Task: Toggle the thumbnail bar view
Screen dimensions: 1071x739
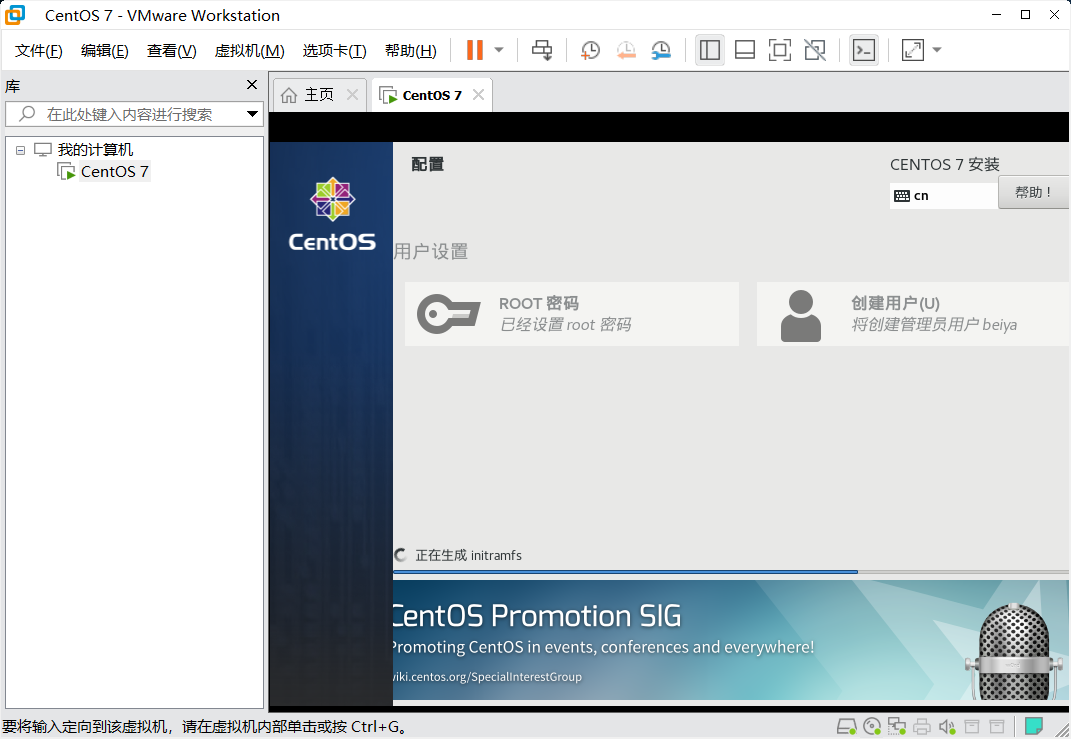Action: click(745, 50)
